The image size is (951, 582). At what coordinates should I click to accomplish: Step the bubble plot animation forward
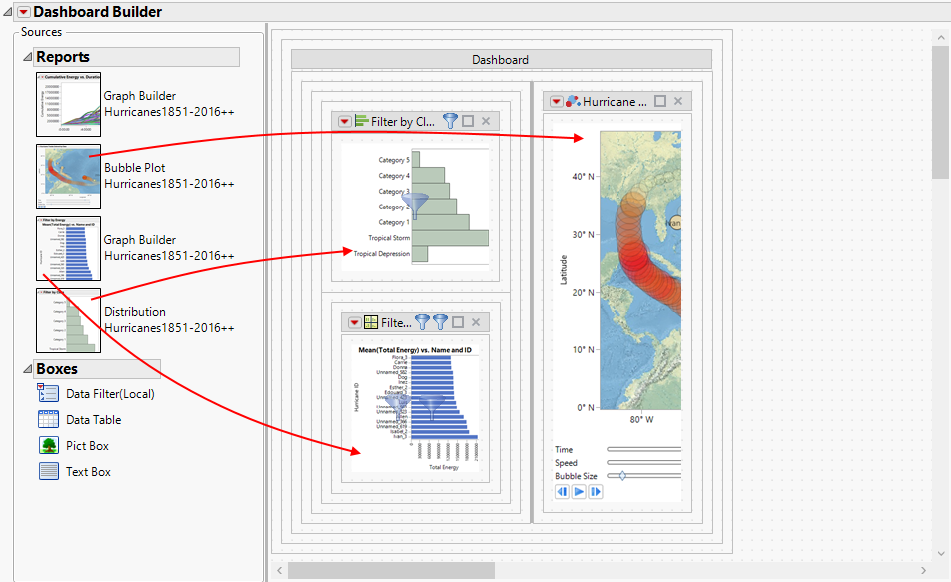pos(596,492)
